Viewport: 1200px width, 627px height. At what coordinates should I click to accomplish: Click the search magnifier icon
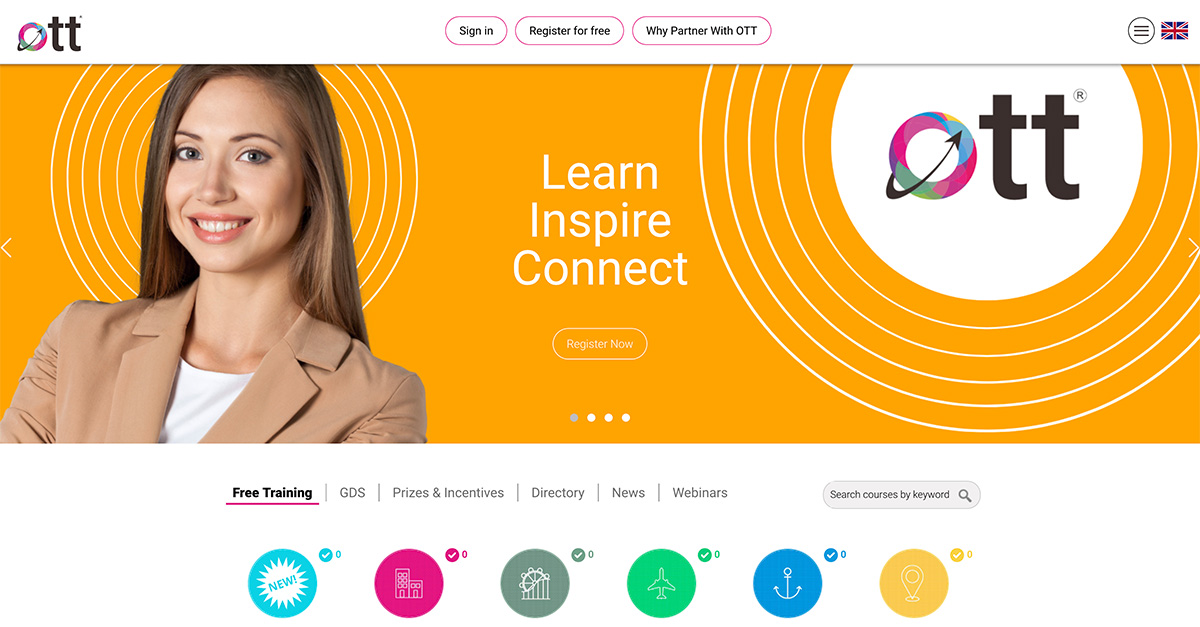tap(965, 495)
